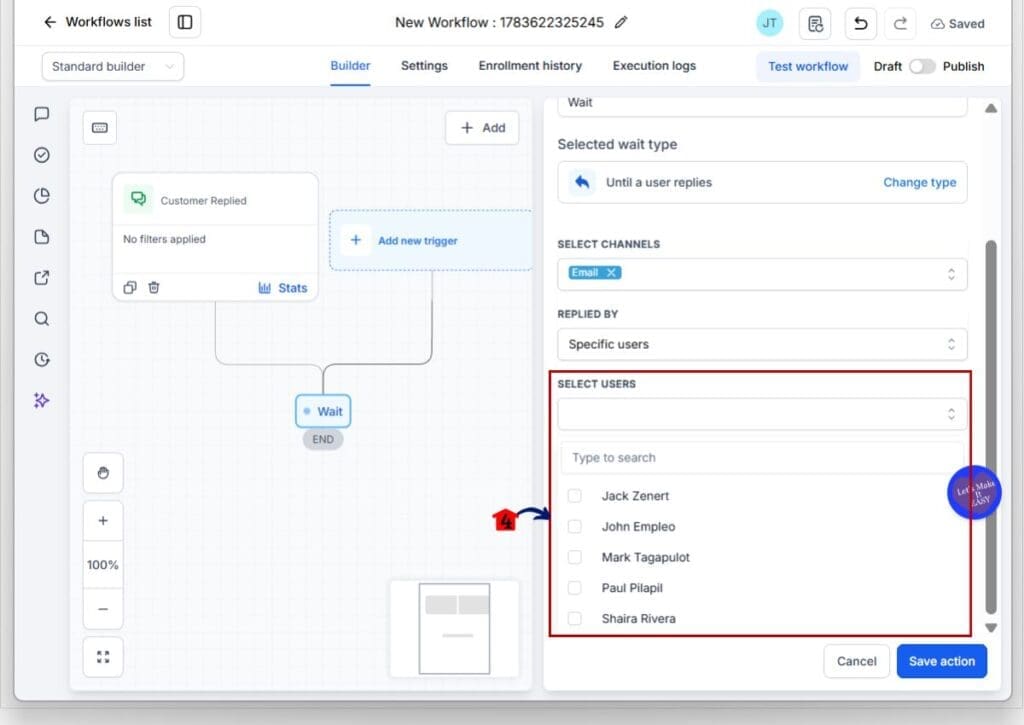This screenshot has width=1024, height=725.
Task: Click the Add button on canvas
Action: pos(483,128)
